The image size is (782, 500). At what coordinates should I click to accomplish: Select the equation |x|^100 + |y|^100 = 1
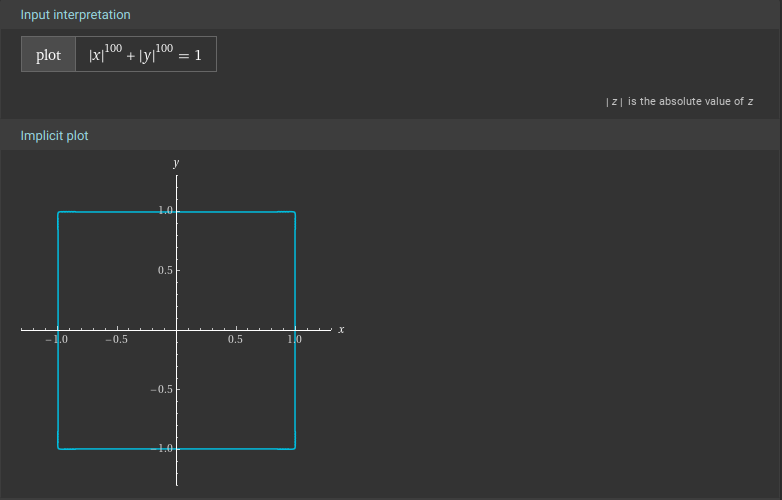[145, 55]
